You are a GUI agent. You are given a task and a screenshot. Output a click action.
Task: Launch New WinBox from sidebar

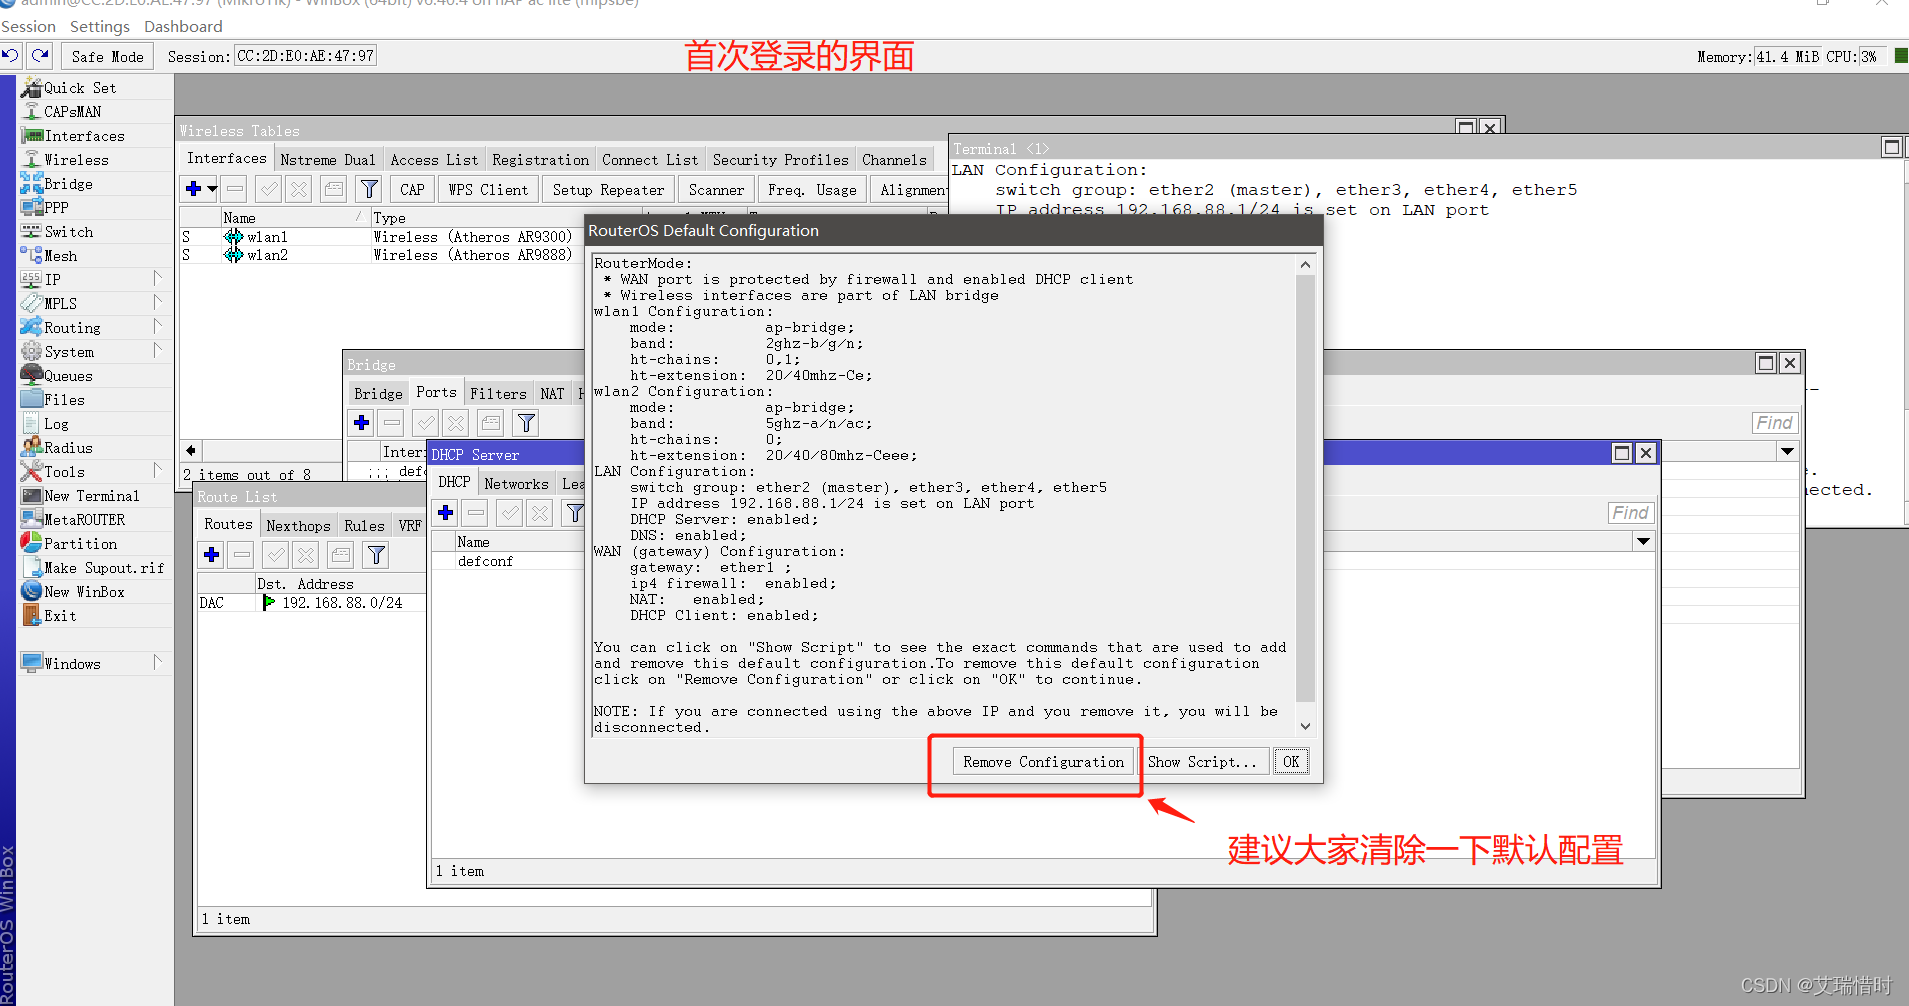click(84, 592)
